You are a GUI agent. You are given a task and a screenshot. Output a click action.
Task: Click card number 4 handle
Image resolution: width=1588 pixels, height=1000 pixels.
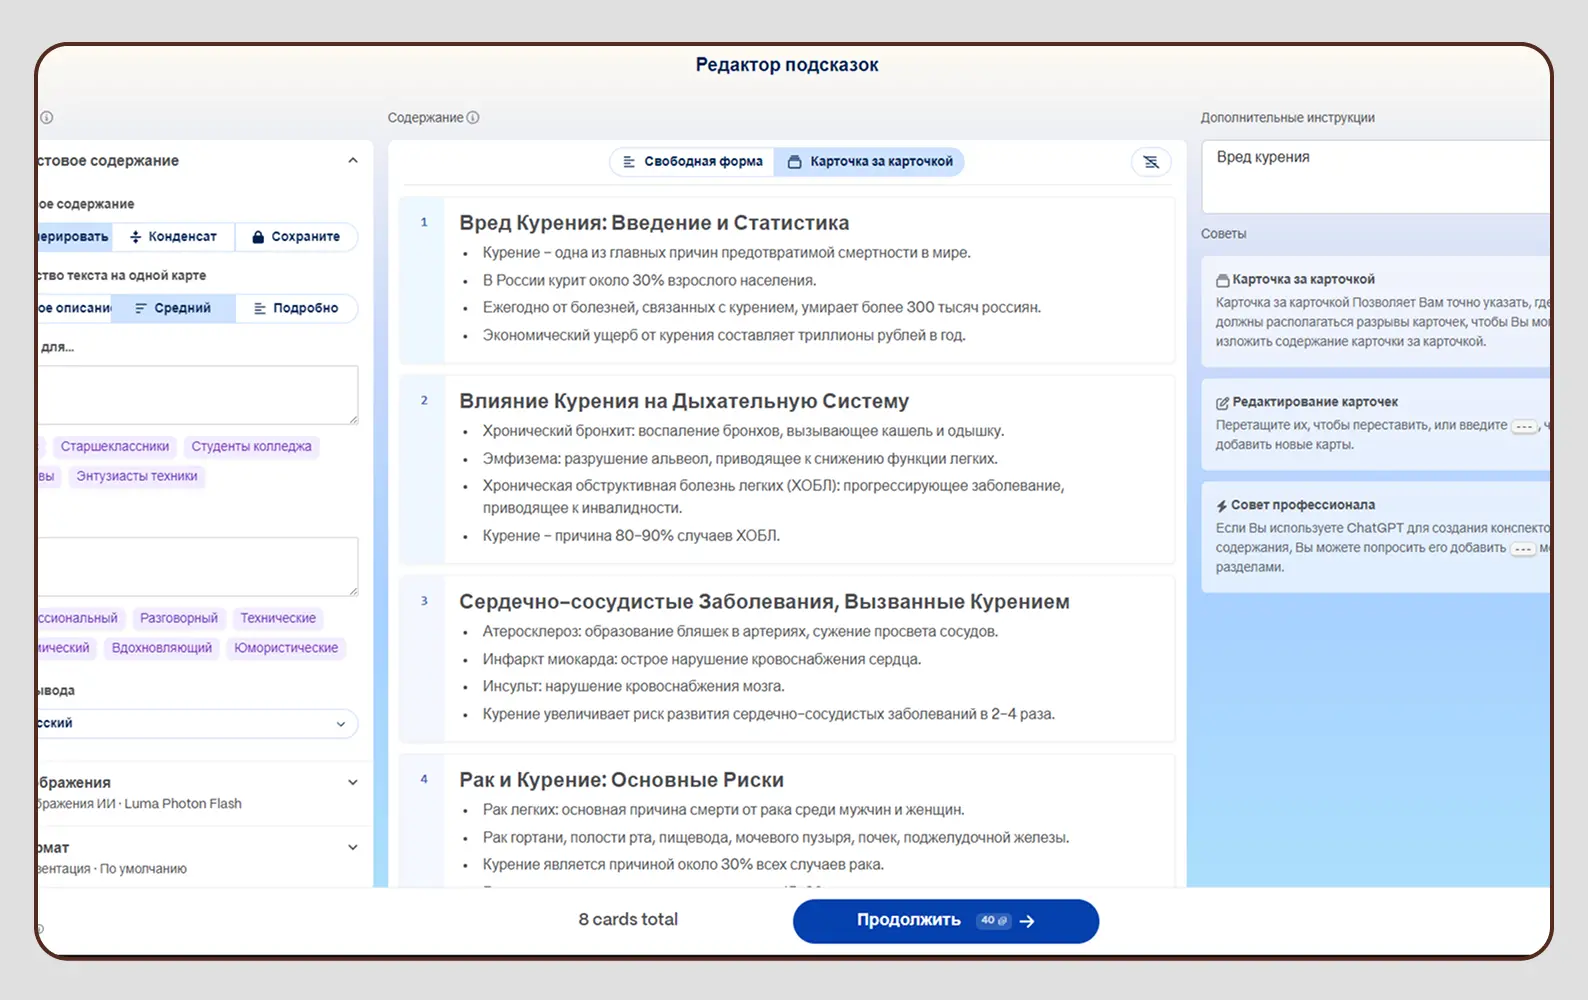click(x=424, y=779)
